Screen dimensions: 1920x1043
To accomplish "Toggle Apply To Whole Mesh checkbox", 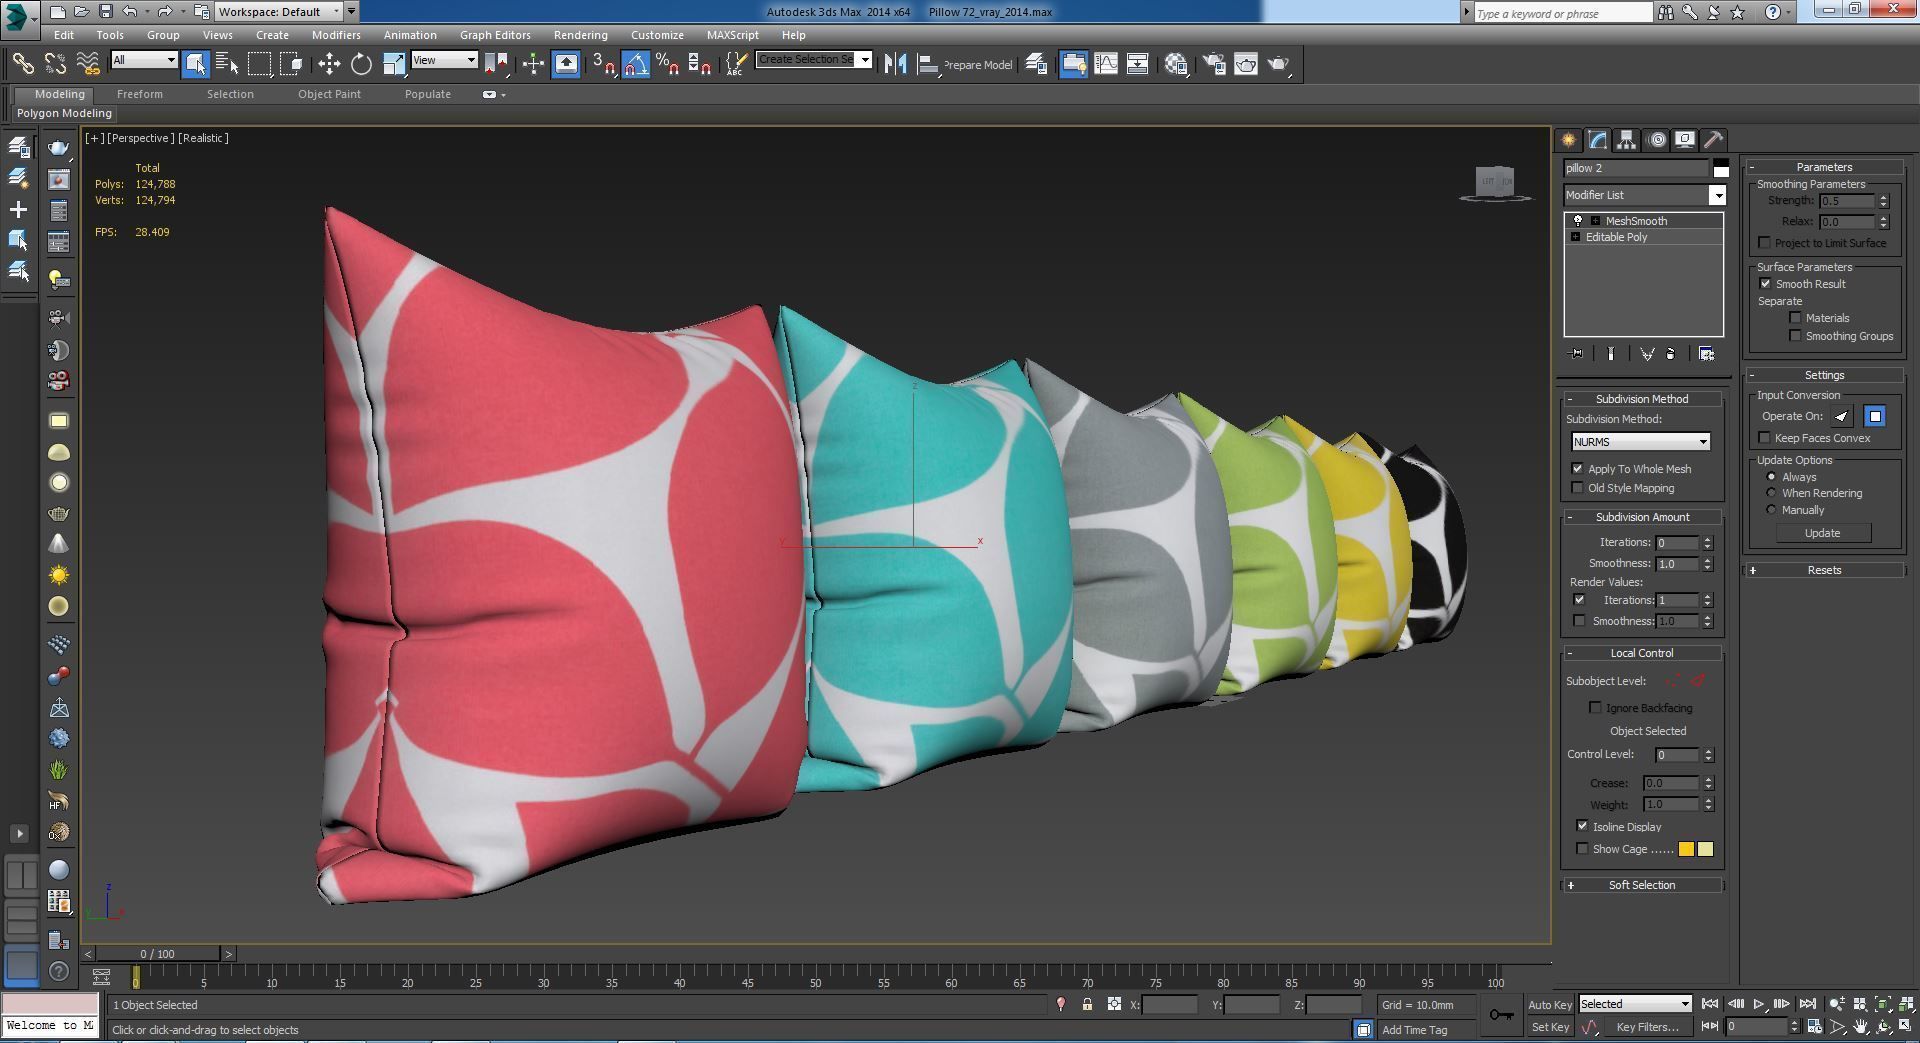I will [1578, 469].
